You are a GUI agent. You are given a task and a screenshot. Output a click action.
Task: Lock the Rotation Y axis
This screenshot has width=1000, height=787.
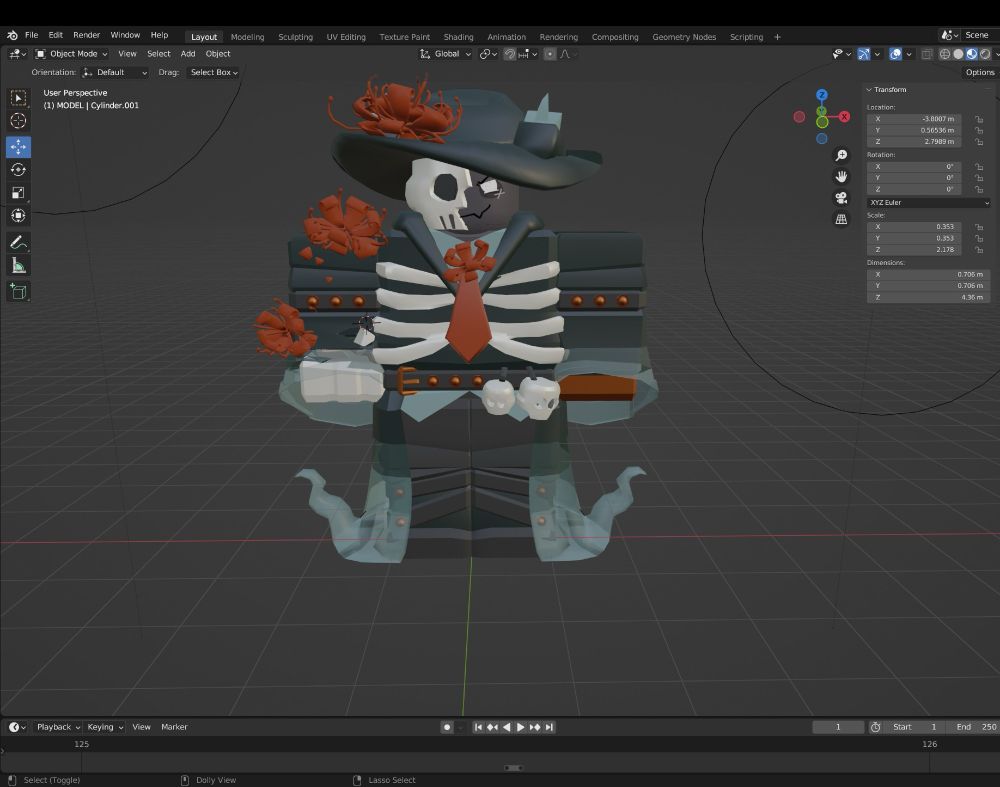click(x=979, y=179)
